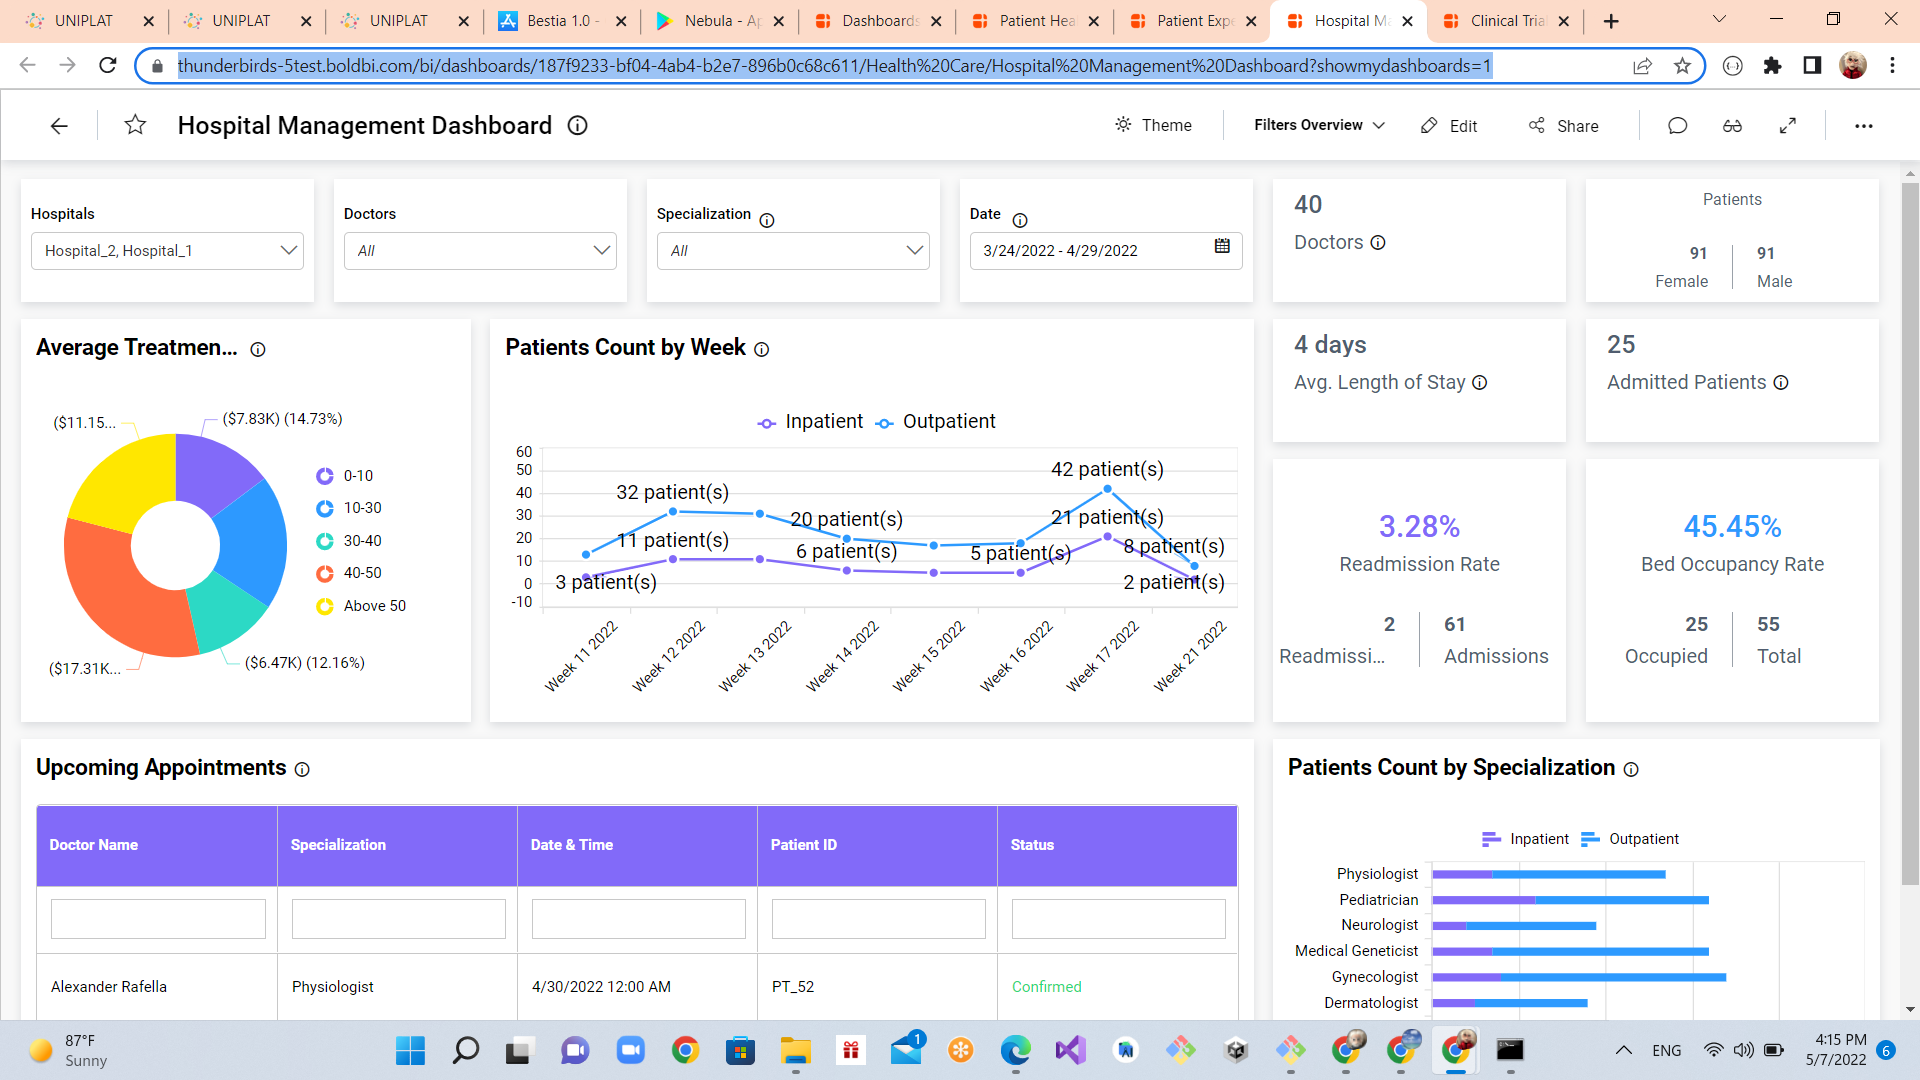Screen dimensions: 1920x1080
Task: Open the Theme settings
Action: pos(1154,125)
